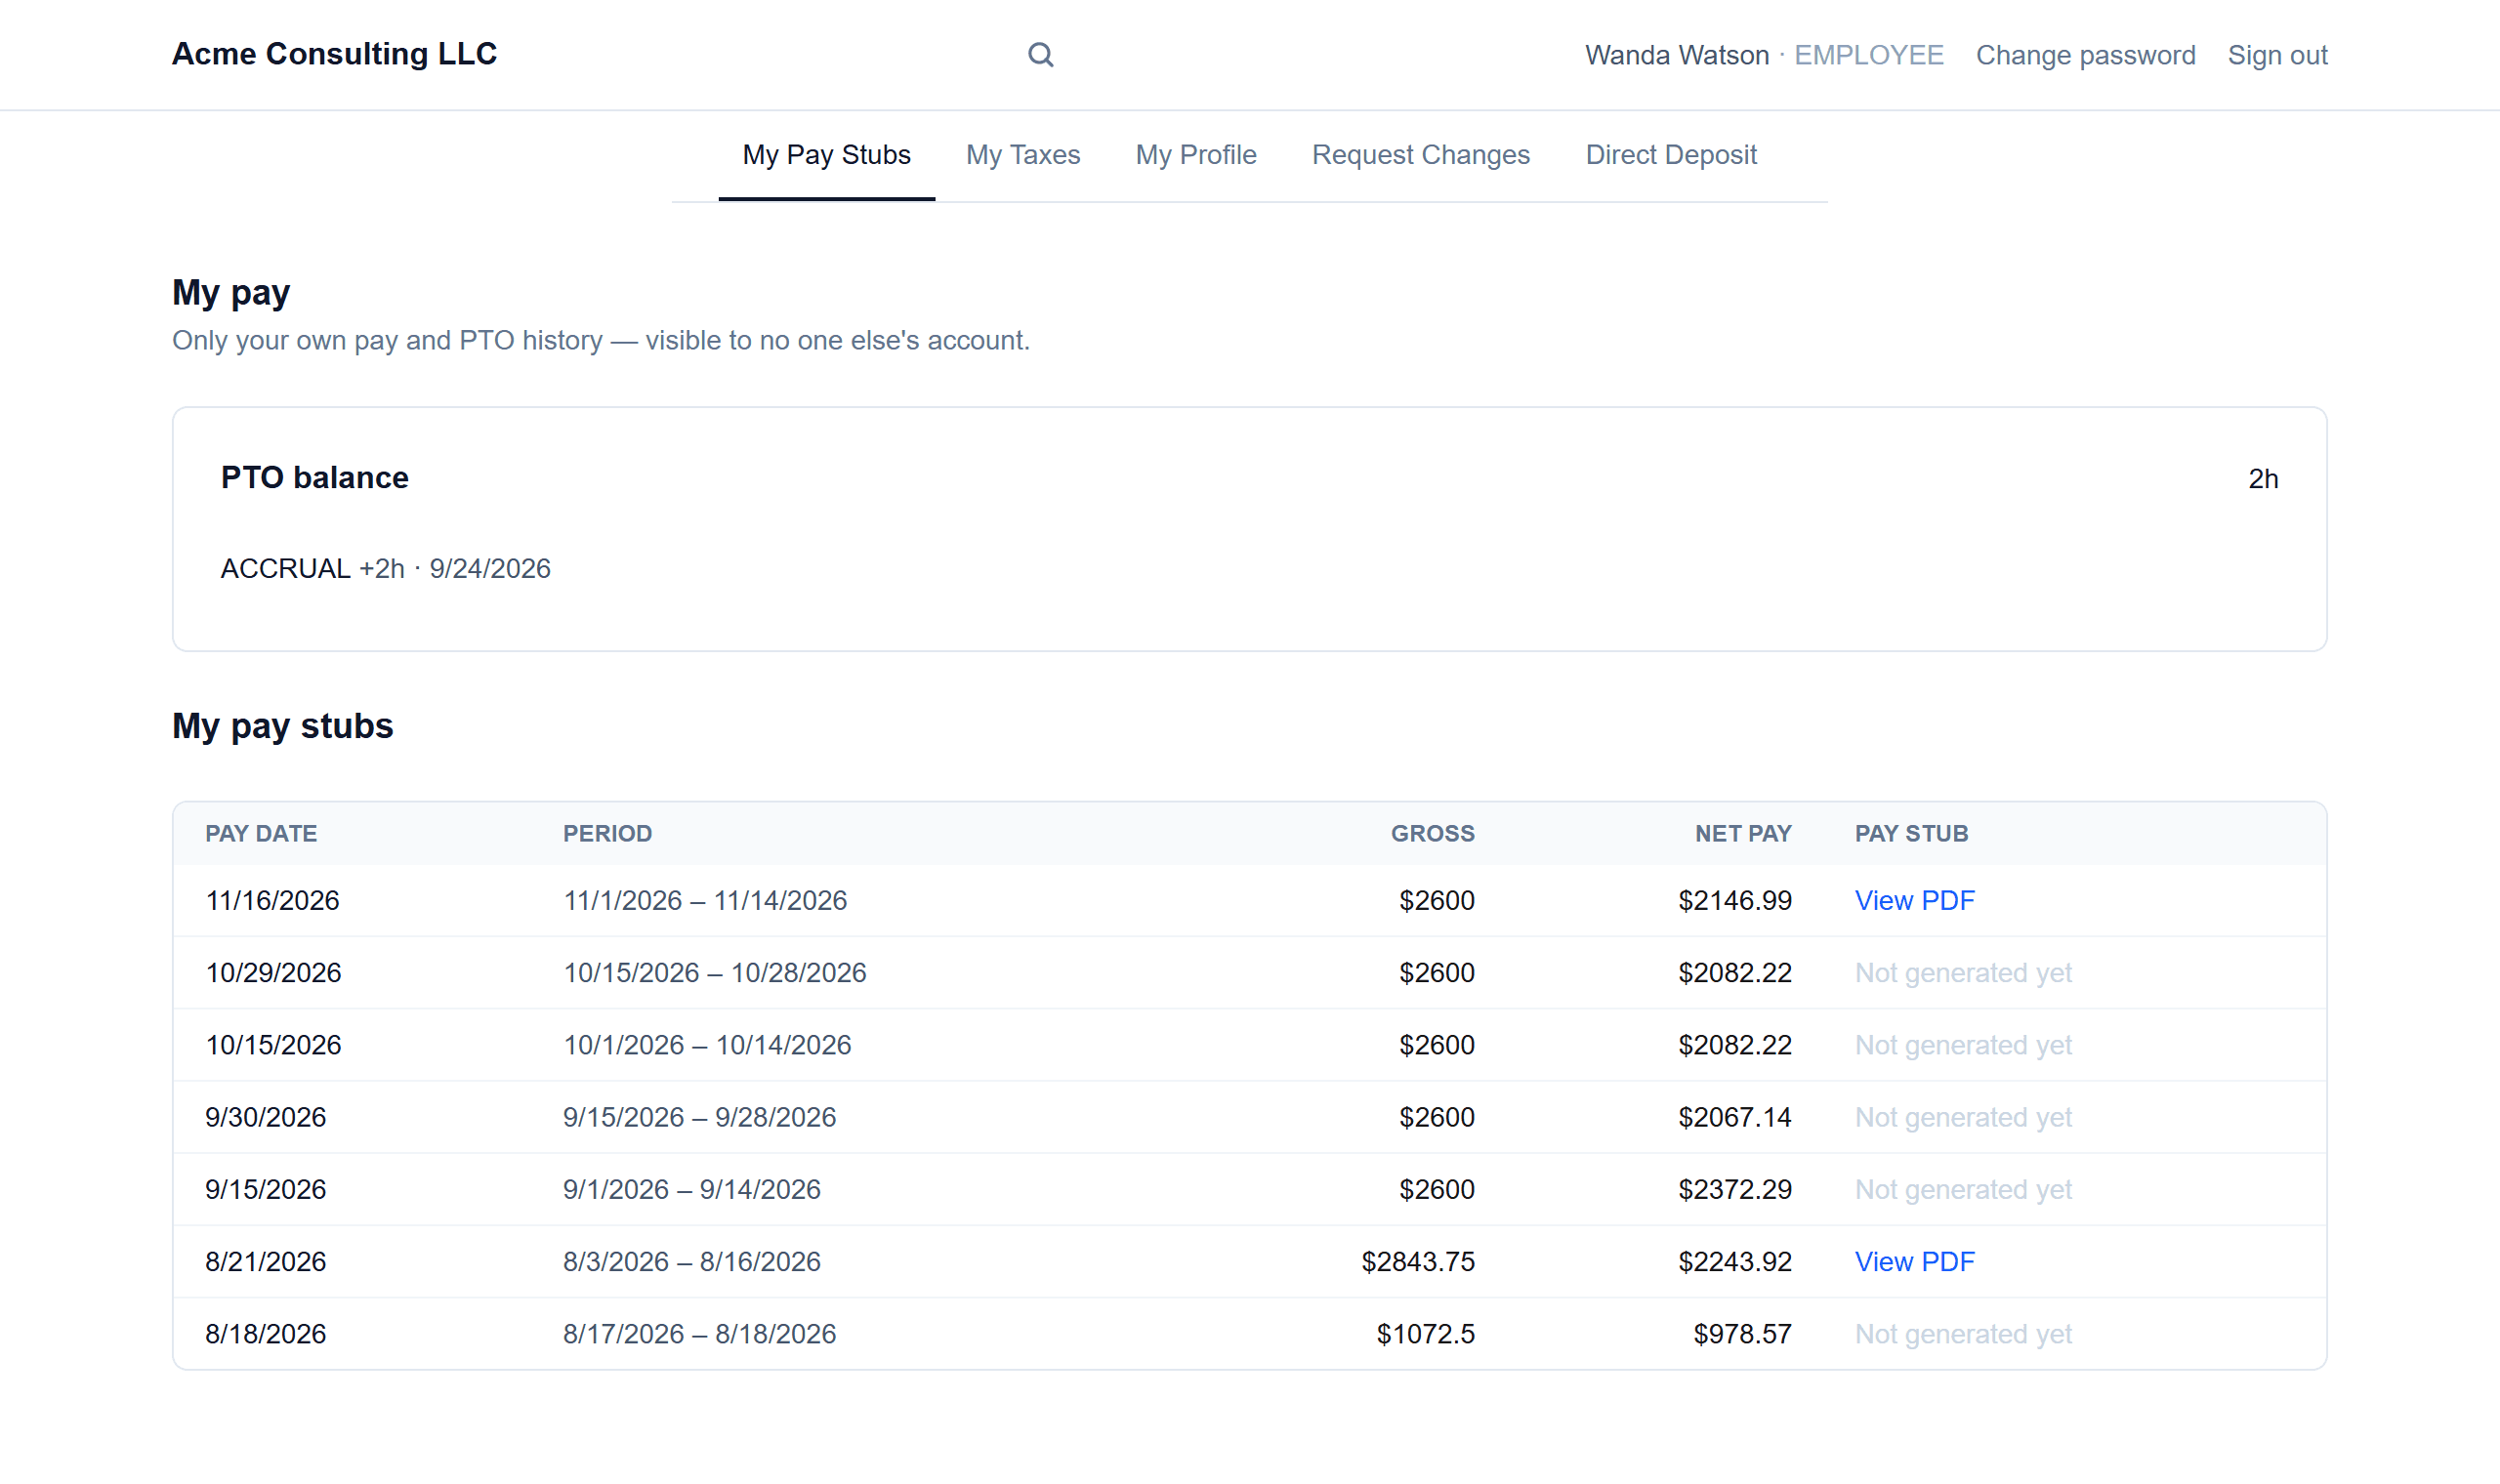This screenshot has width=2500, height=1484.
Task: Click the 2h PTO balance value
Action: [x=2262, y=479]
